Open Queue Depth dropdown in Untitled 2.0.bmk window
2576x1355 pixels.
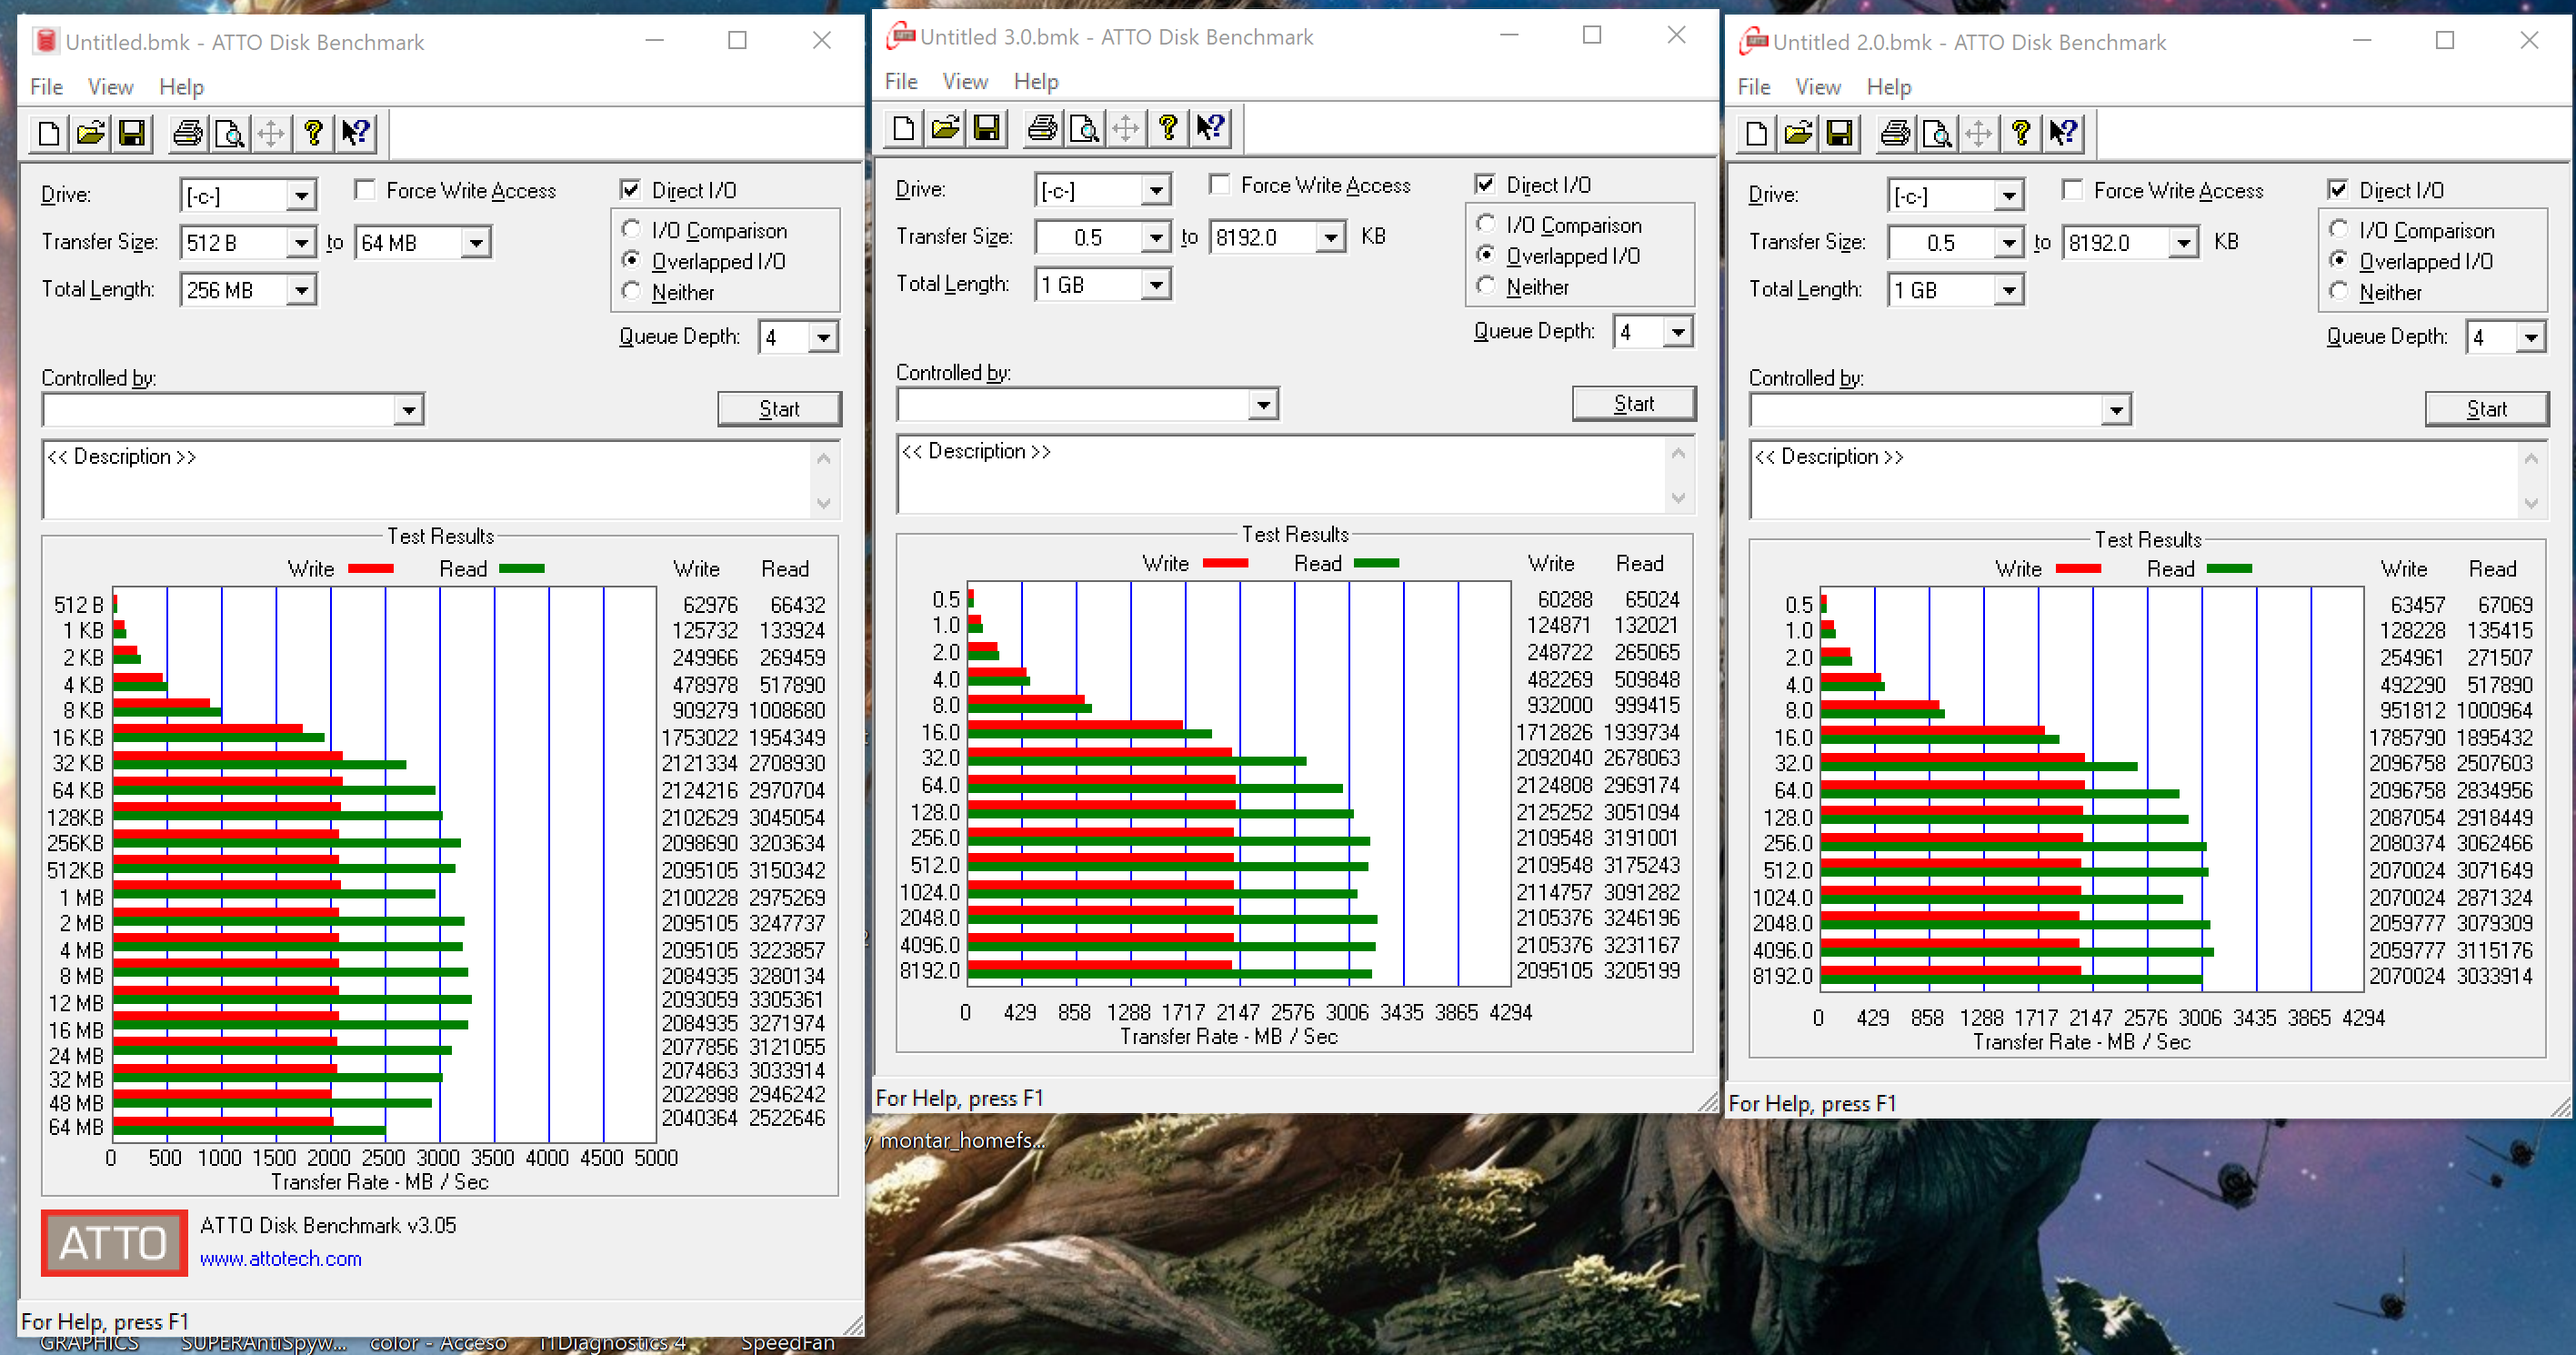[2531, 337]
